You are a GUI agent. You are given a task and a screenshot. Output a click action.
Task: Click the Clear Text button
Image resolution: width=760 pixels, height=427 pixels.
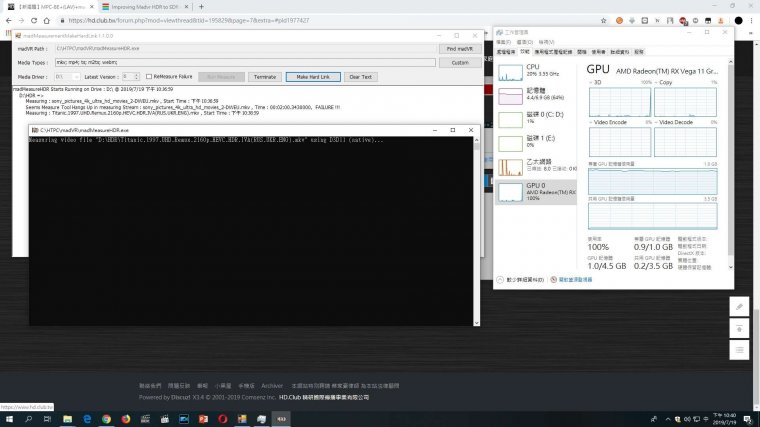[x=359, y=76]
